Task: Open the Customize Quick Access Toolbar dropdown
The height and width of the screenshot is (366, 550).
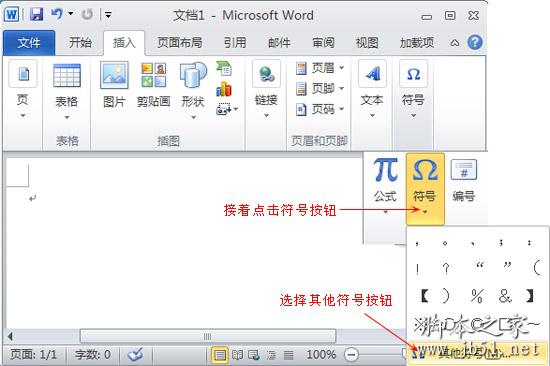Action: coord(108,15)
